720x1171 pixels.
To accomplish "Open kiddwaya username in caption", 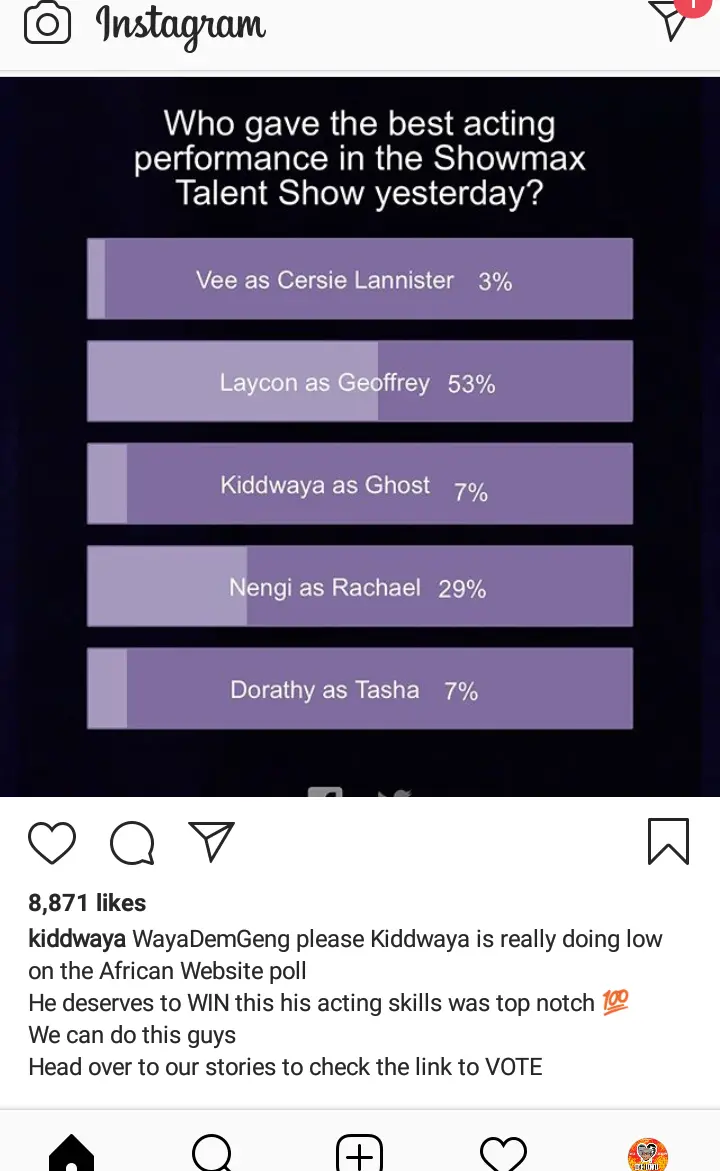I will click(77, 939).
